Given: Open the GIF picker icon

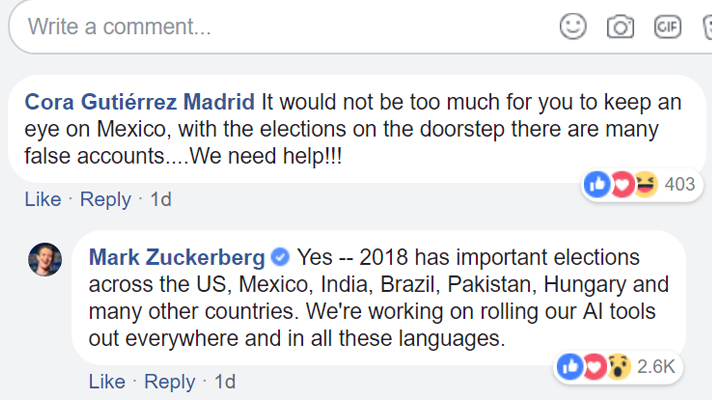Looking at the screenshot, I should [x=667, y=27].
